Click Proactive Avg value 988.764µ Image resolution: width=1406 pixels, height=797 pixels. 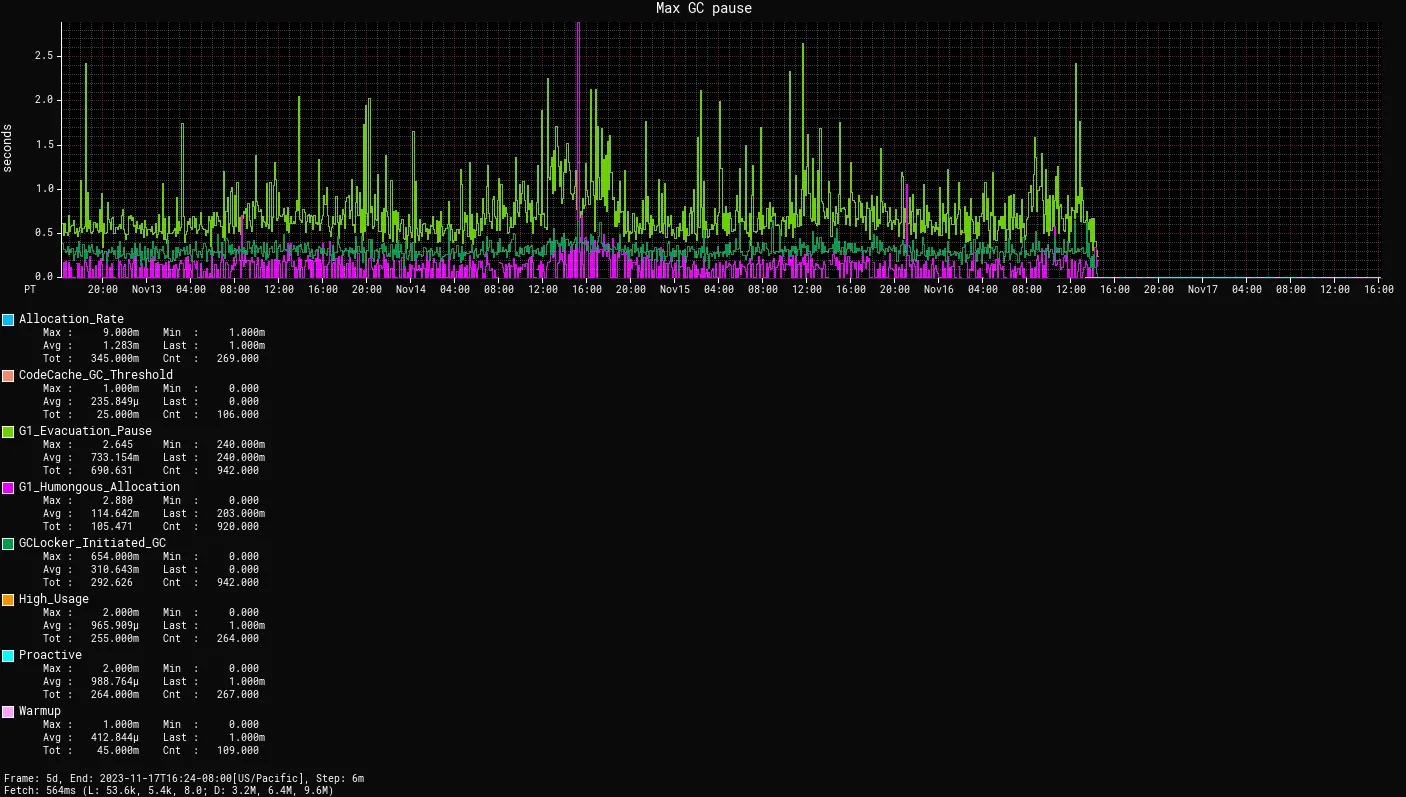(115, 681)
